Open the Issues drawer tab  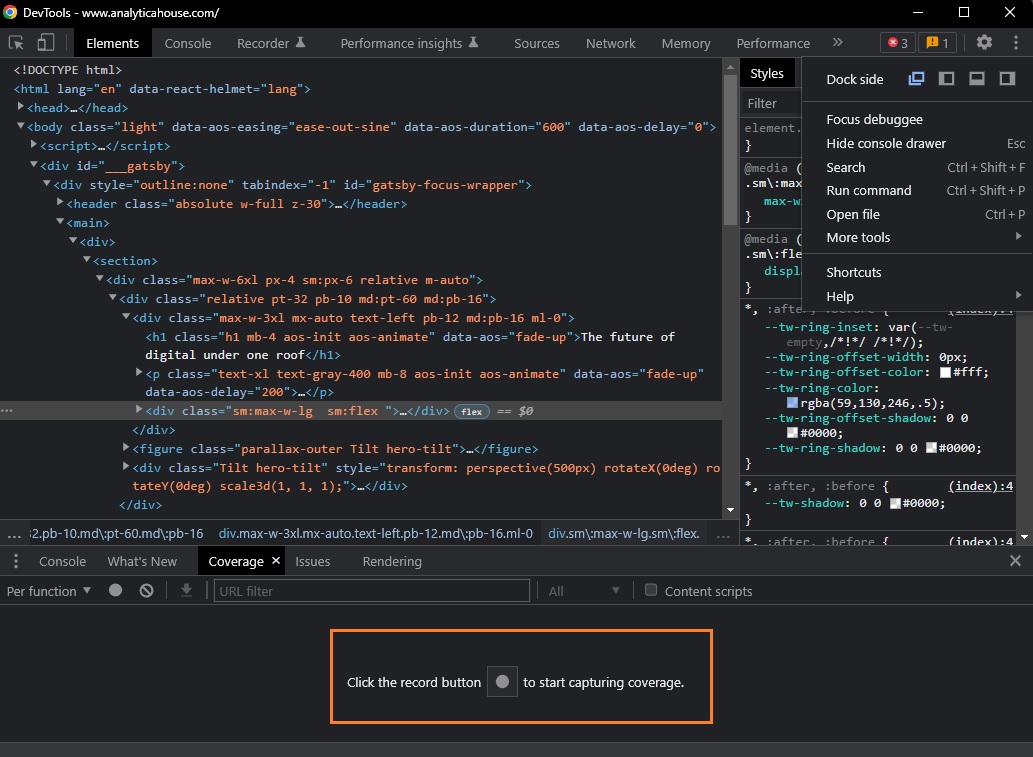click(x=312, y=561)
